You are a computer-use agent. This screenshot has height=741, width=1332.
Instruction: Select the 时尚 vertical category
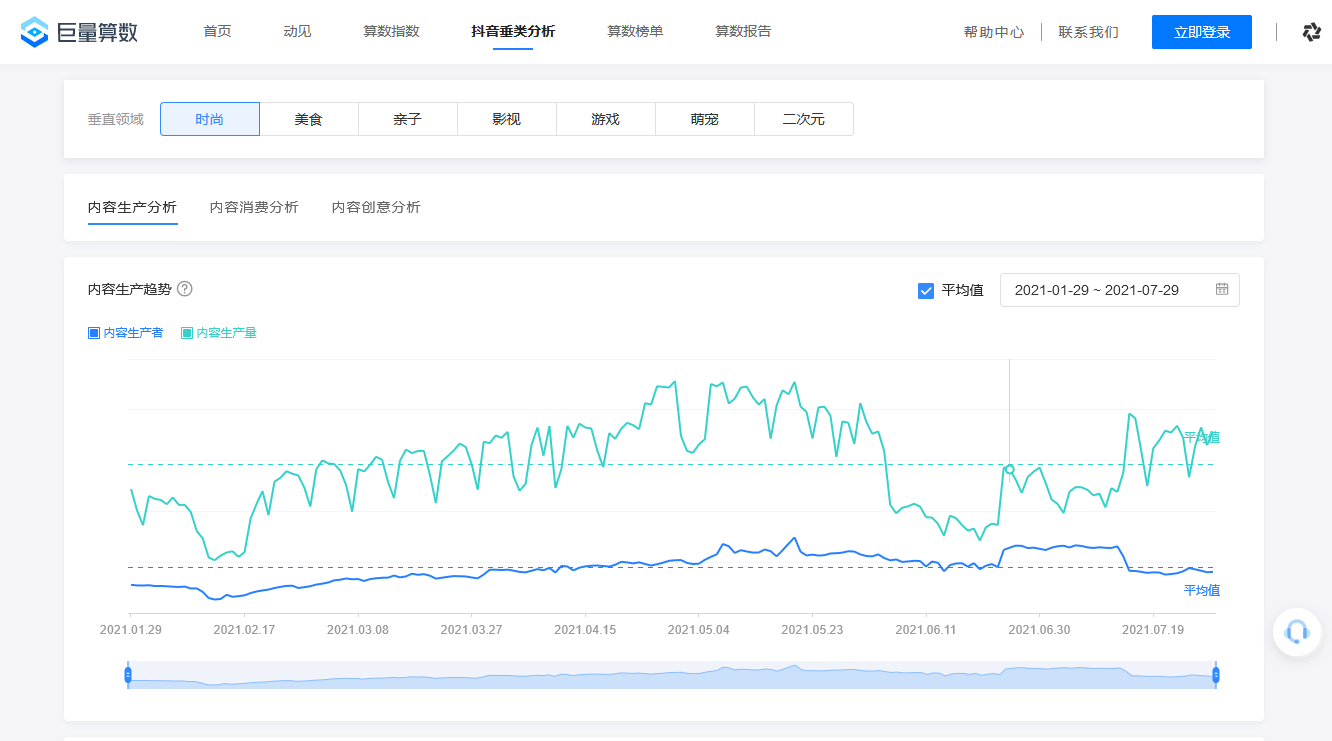point(210,119)
